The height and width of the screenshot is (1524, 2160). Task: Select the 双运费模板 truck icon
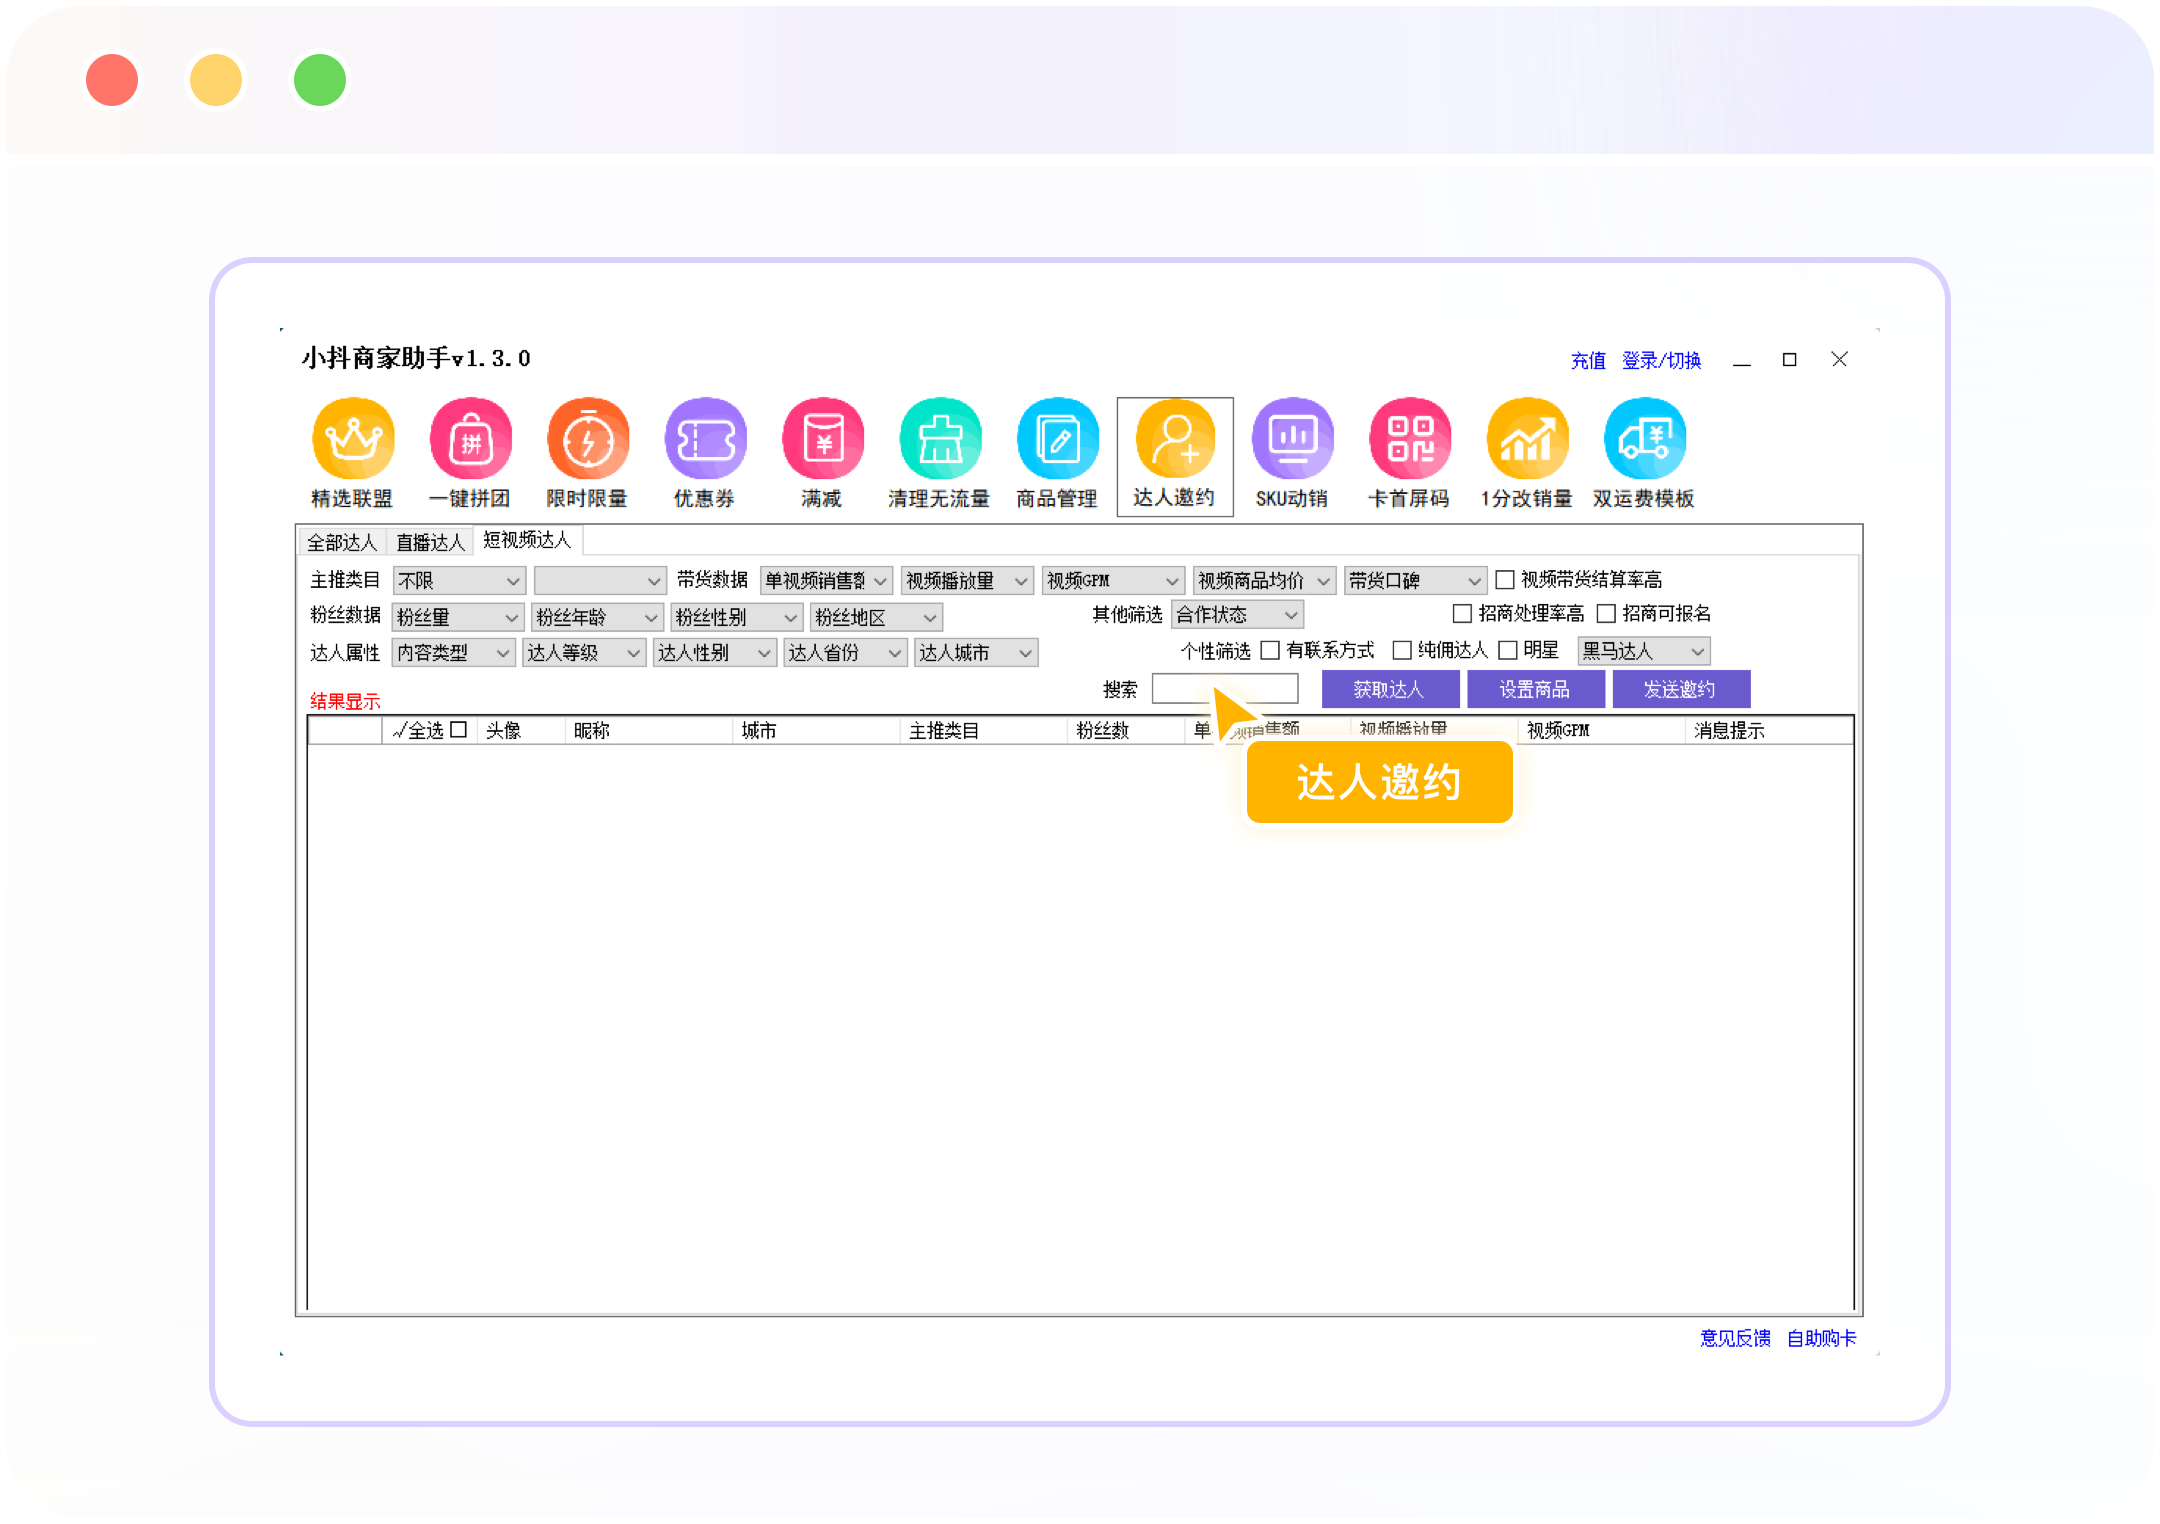tap(1644, 440)
